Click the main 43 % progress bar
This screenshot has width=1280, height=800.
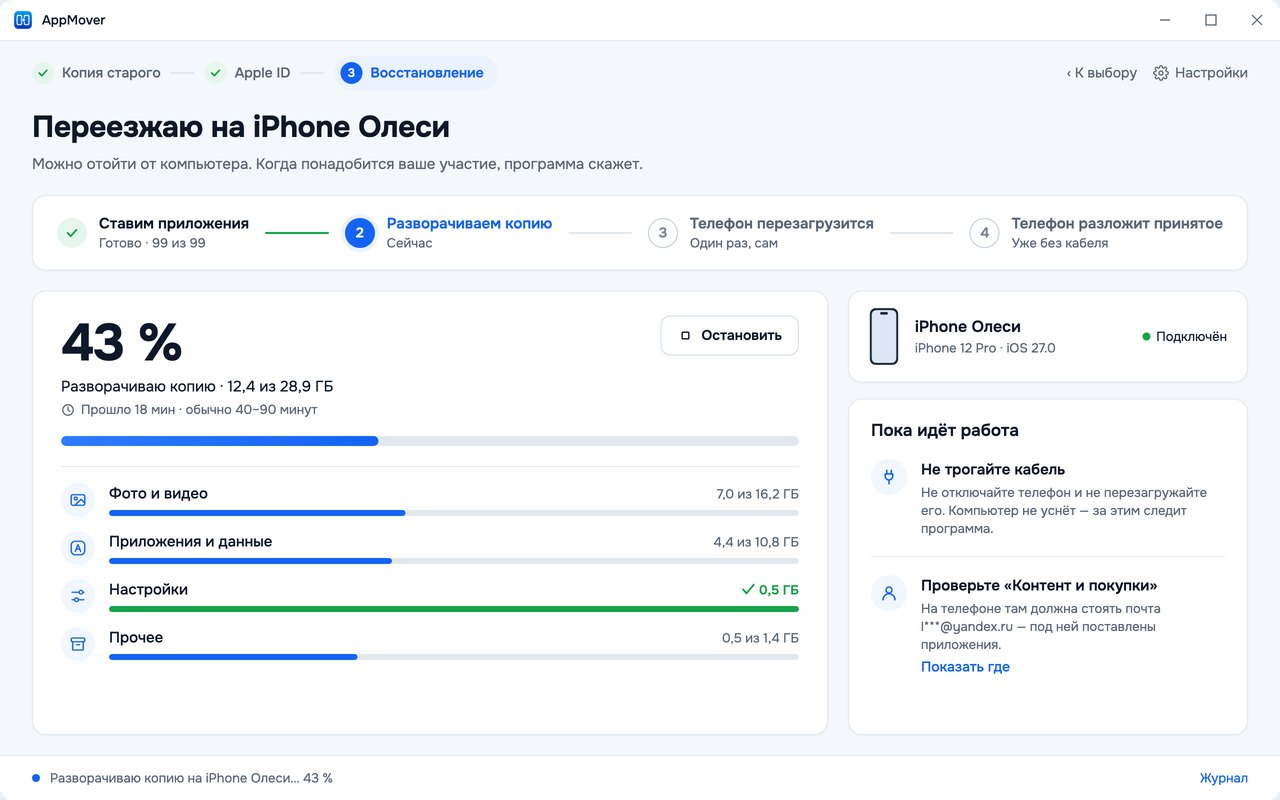pos(430,441)
